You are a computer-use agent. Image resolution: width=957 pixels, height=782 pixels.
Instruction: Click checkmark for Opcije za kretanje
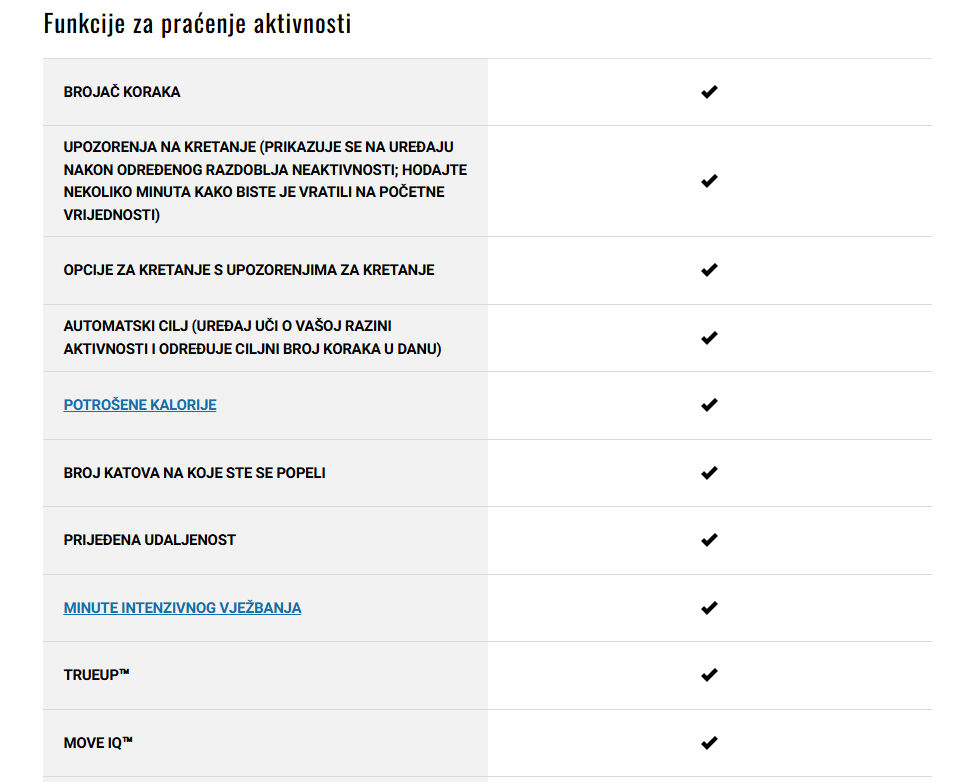[x=709, y=270]
